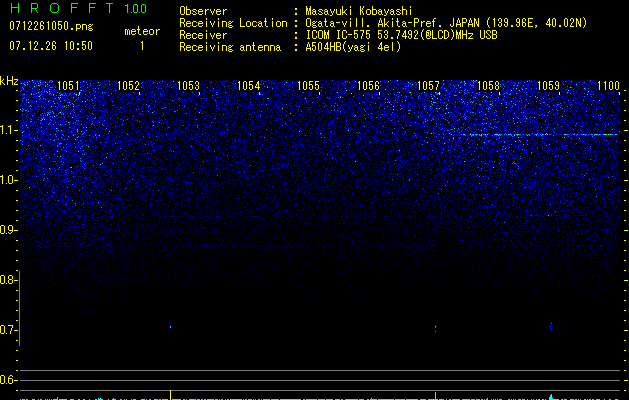Click the 1.0 kHz frequency axis label
Screen dimensions: 629x400
click(x=7, y=180)
